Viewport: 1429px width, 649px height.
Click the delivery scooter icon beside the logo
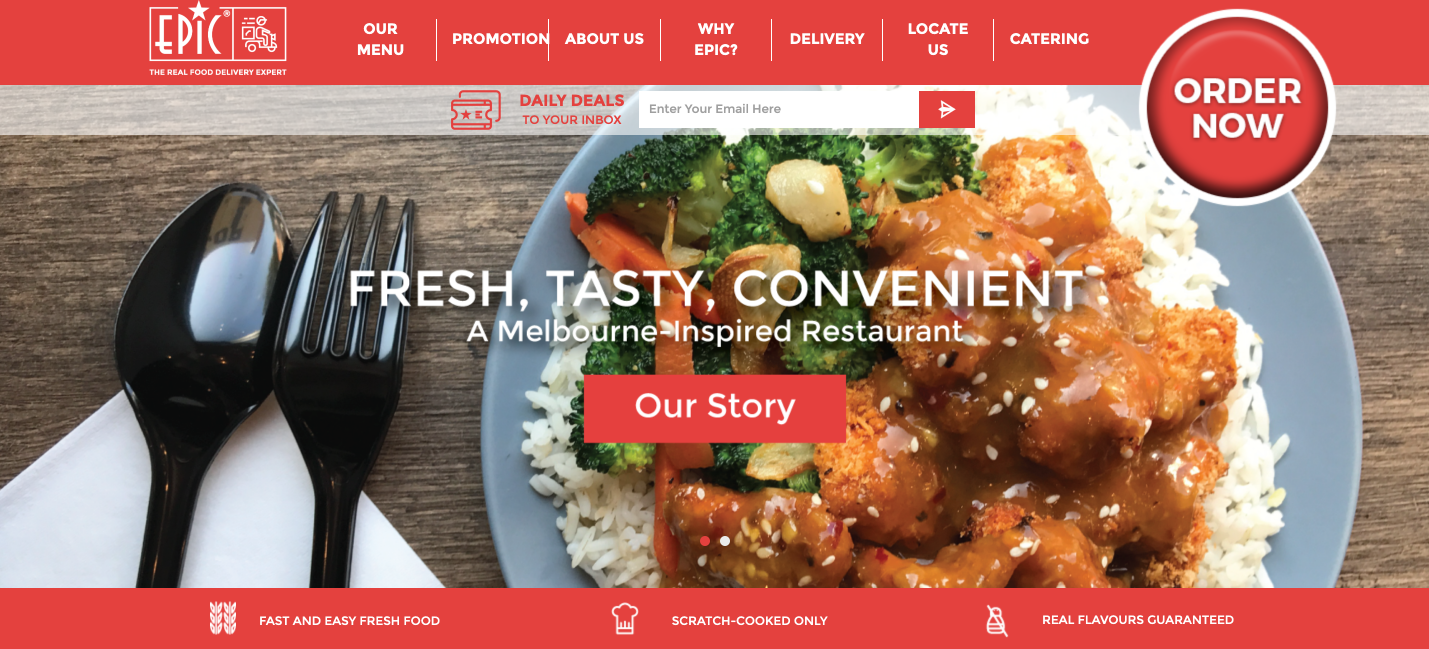pyautogui.click(x=260, y=34)
